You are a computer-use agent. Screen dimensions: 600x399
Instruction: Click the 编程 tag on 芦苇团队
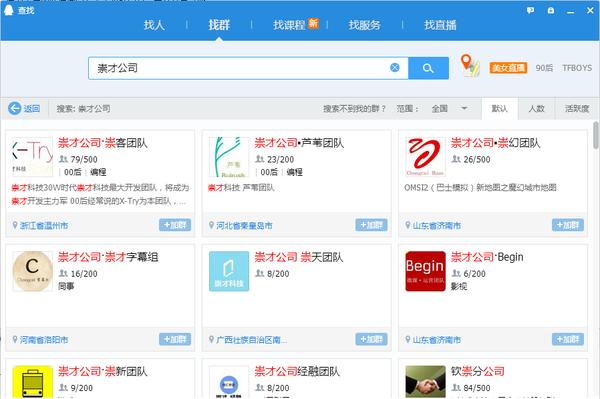[294, 172]
